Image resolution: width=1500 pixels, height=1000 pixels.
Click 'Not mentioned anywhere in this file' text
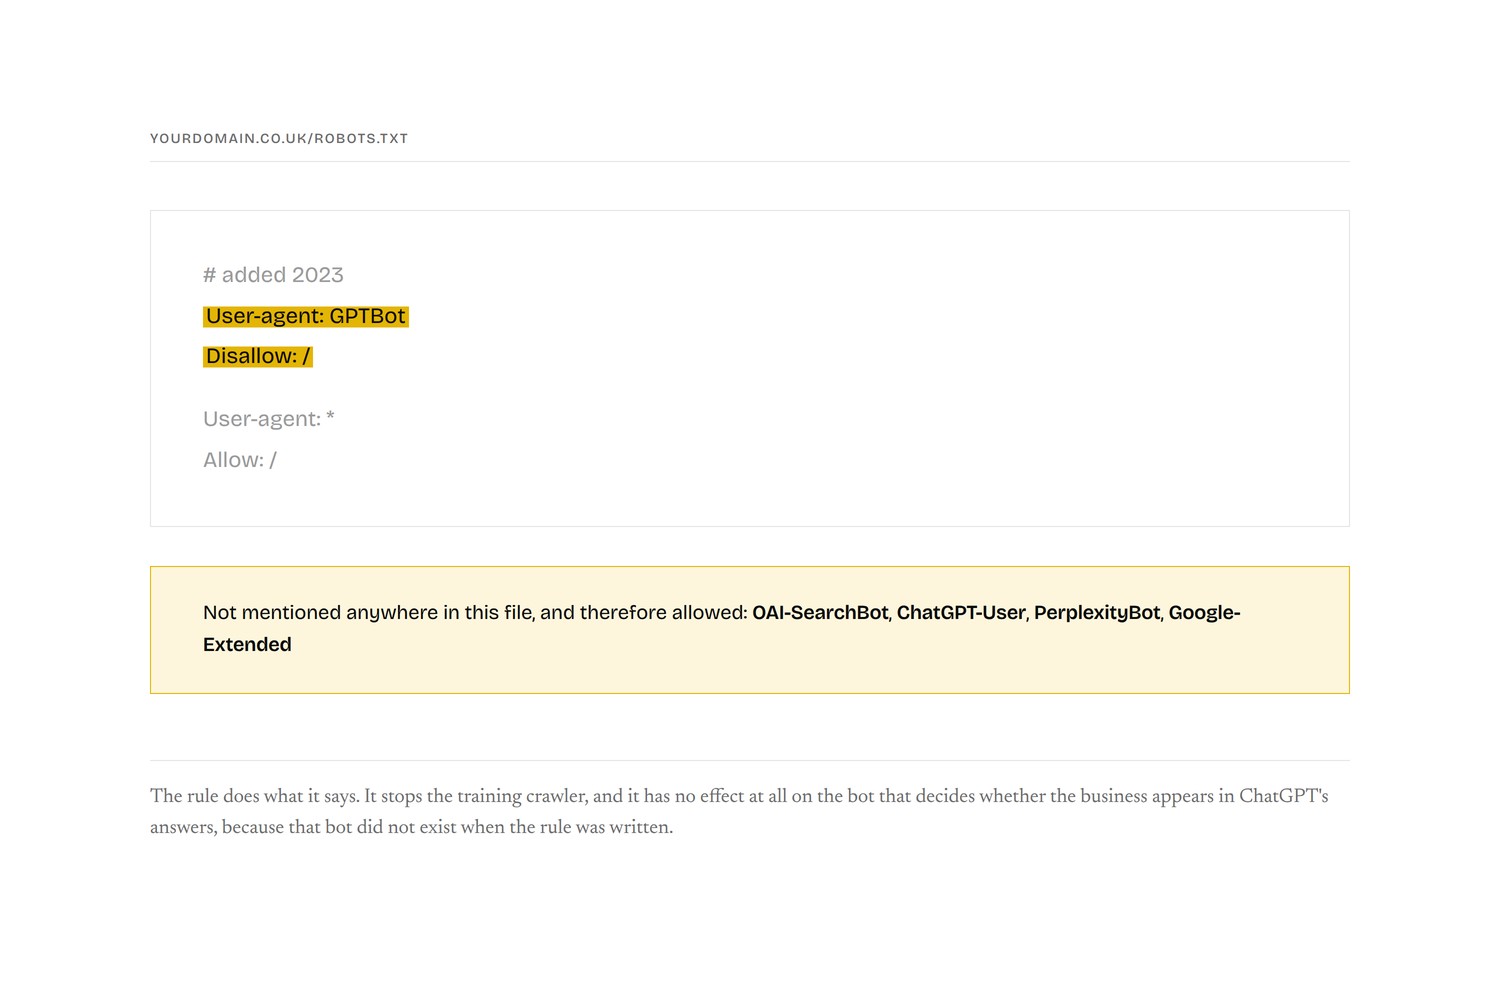pos(367,612)
